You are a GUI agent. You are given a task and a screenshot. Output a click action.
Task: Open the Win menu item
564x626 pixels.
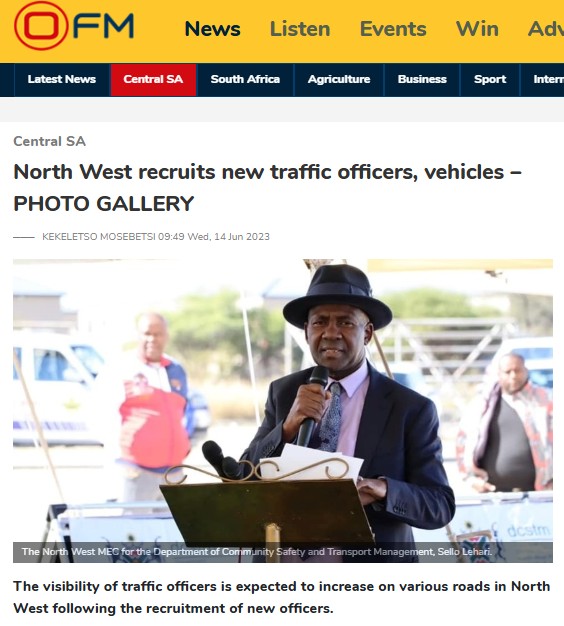click(x=477, y=29)
